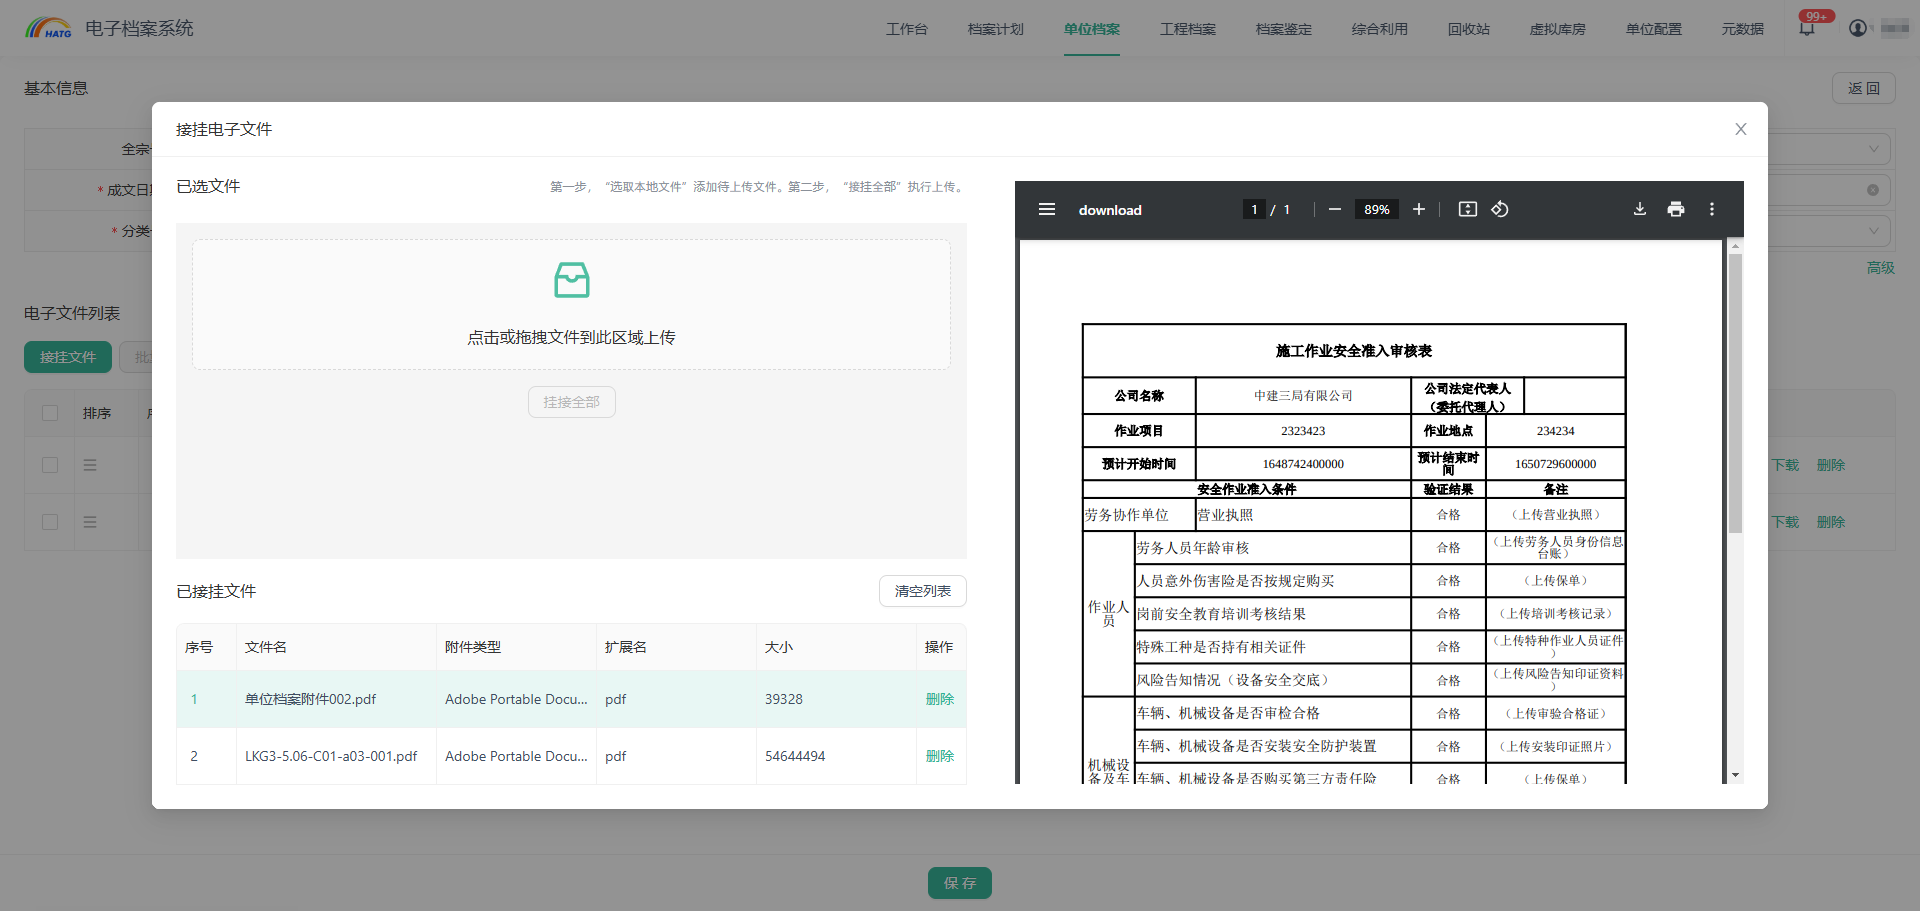Zoom in the PDF preview
Viewport: 1920px width, 911px height.
click(x=1418, y=210)
